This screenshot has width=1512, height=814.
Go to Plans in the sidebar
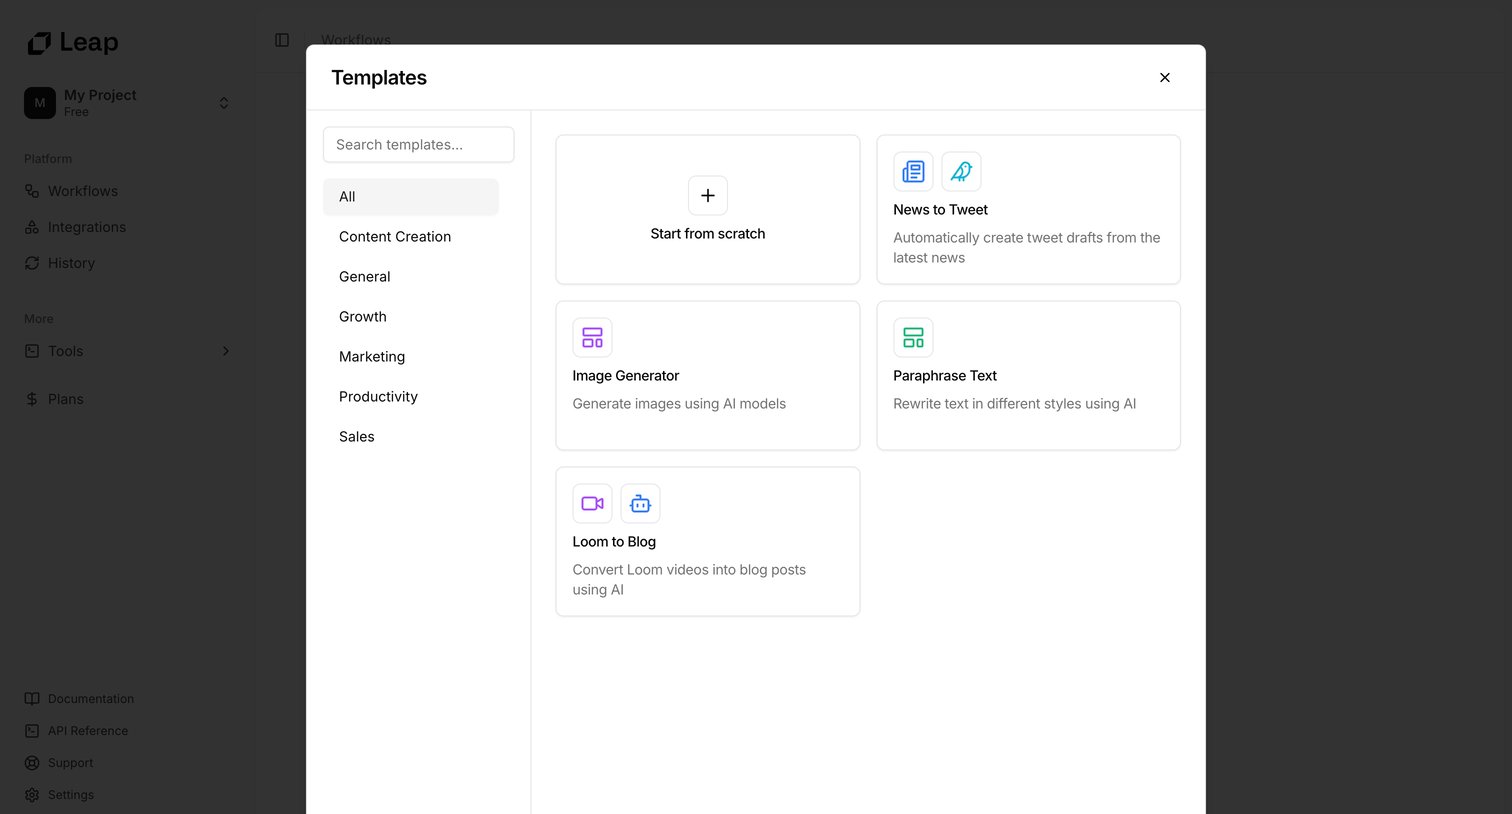point(66,399)
